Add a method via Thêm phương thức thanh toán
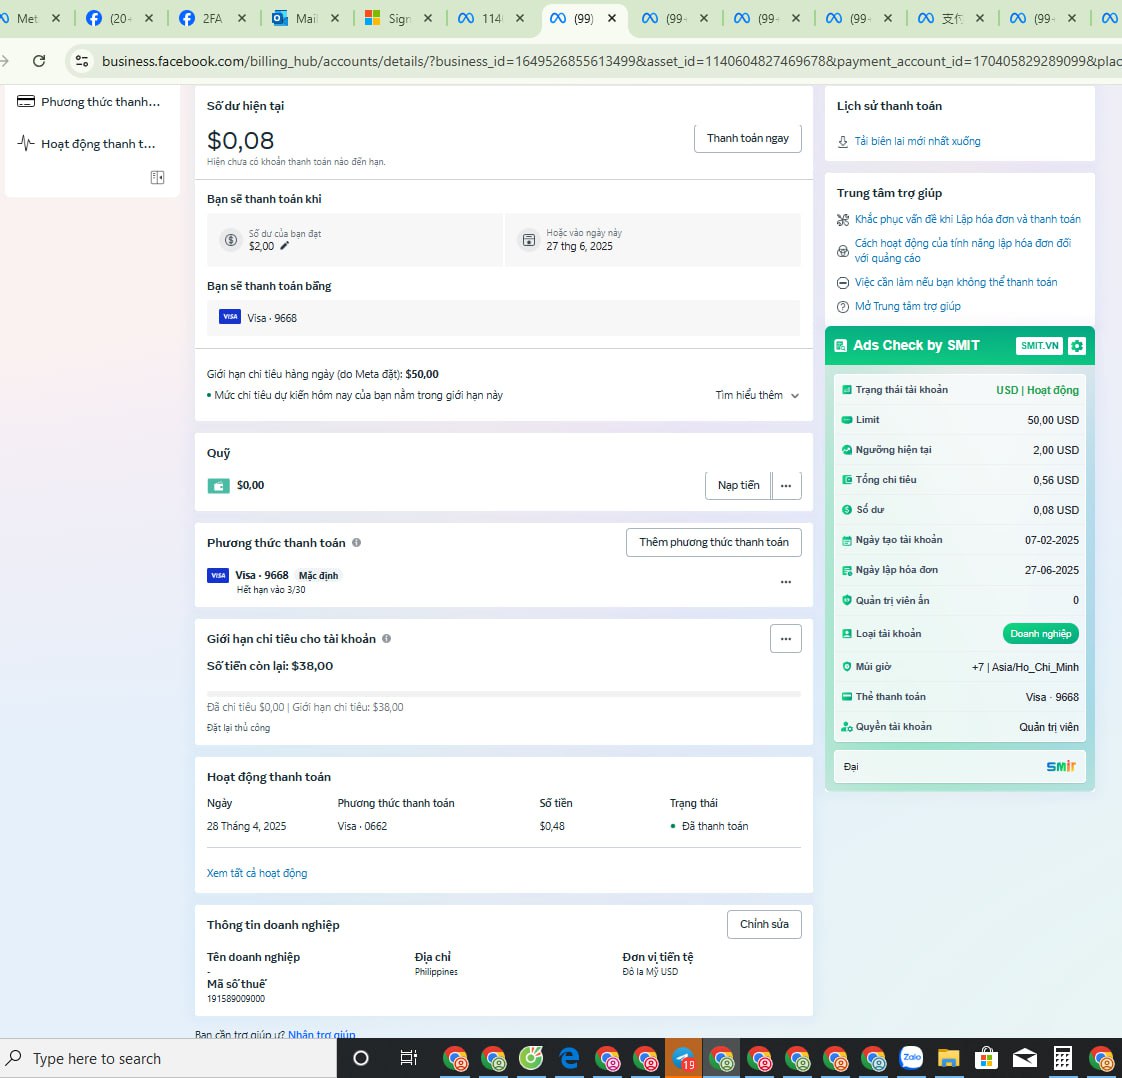The height and width of the screenshot is (1078, 1122). [713, 542]
